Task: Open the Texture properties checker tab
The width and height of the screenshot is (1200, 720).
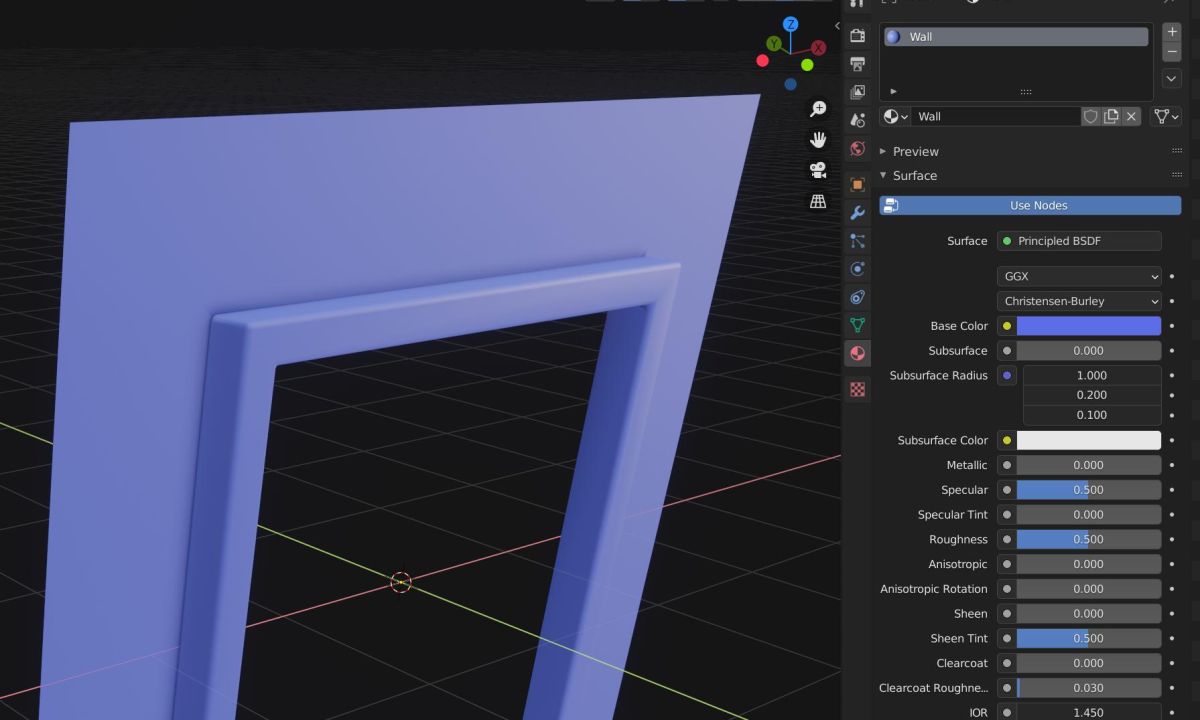Action: click(857, 389)
